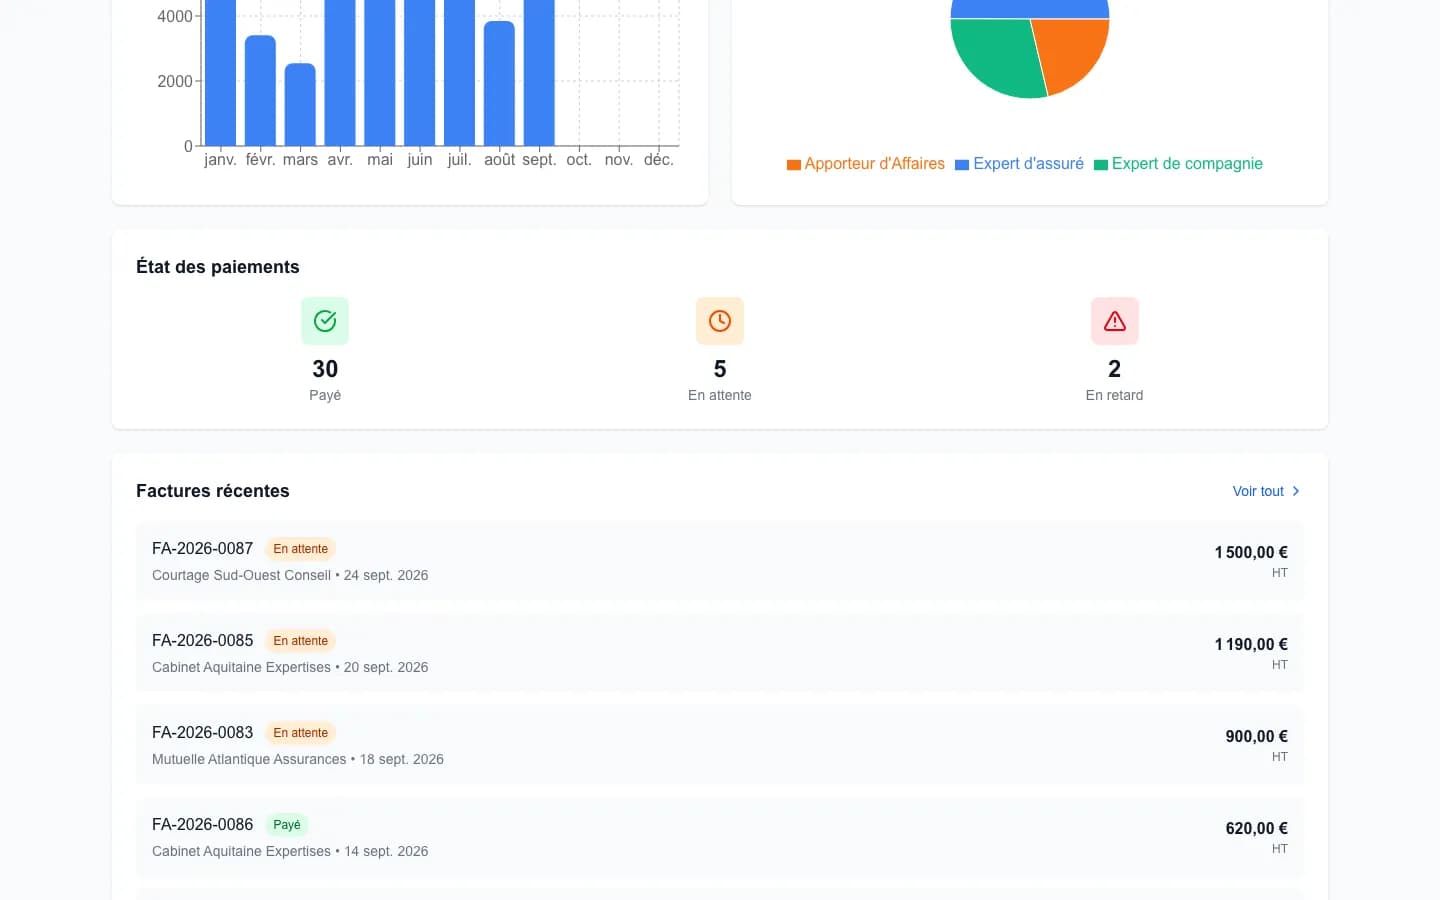Viewport: 1440px width, 900px height.
Task: Click the En attente label under 5
Action: (720, 395)
